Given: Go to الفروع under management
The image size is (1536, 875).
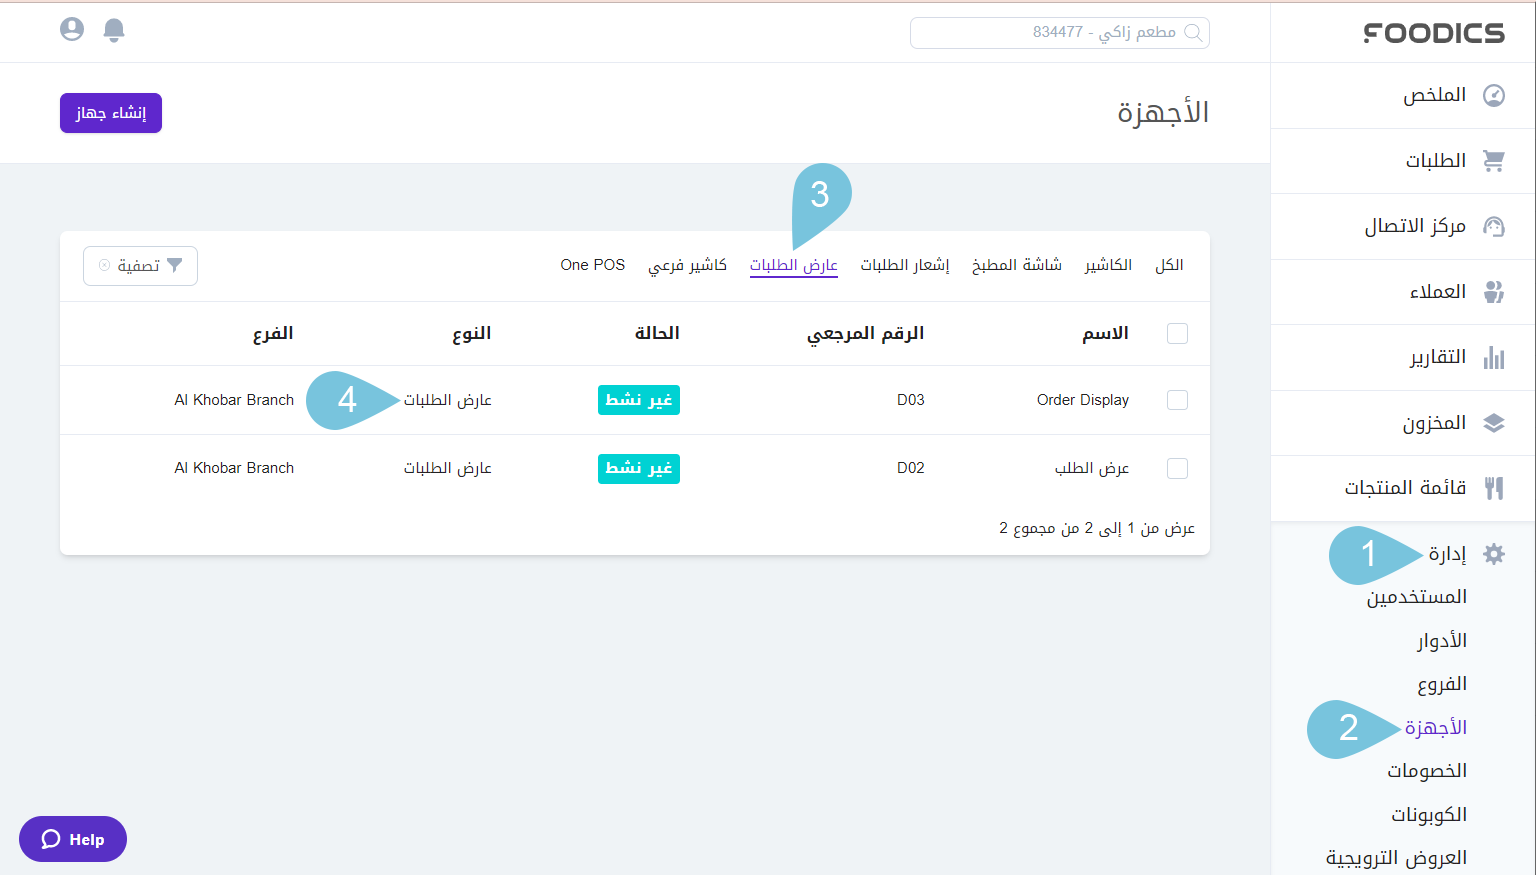Looking at the screenshot, I should 1442,685.
